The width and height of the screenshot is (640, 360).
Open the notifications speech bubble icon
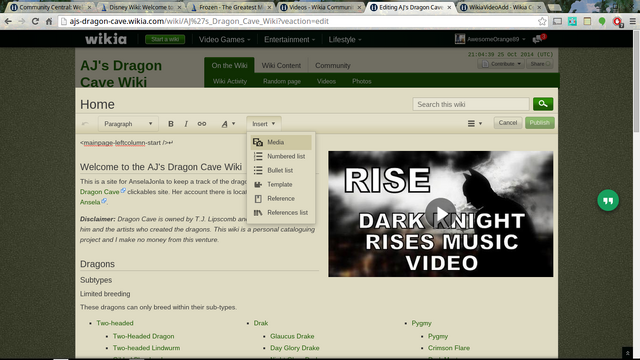[538, 39]
